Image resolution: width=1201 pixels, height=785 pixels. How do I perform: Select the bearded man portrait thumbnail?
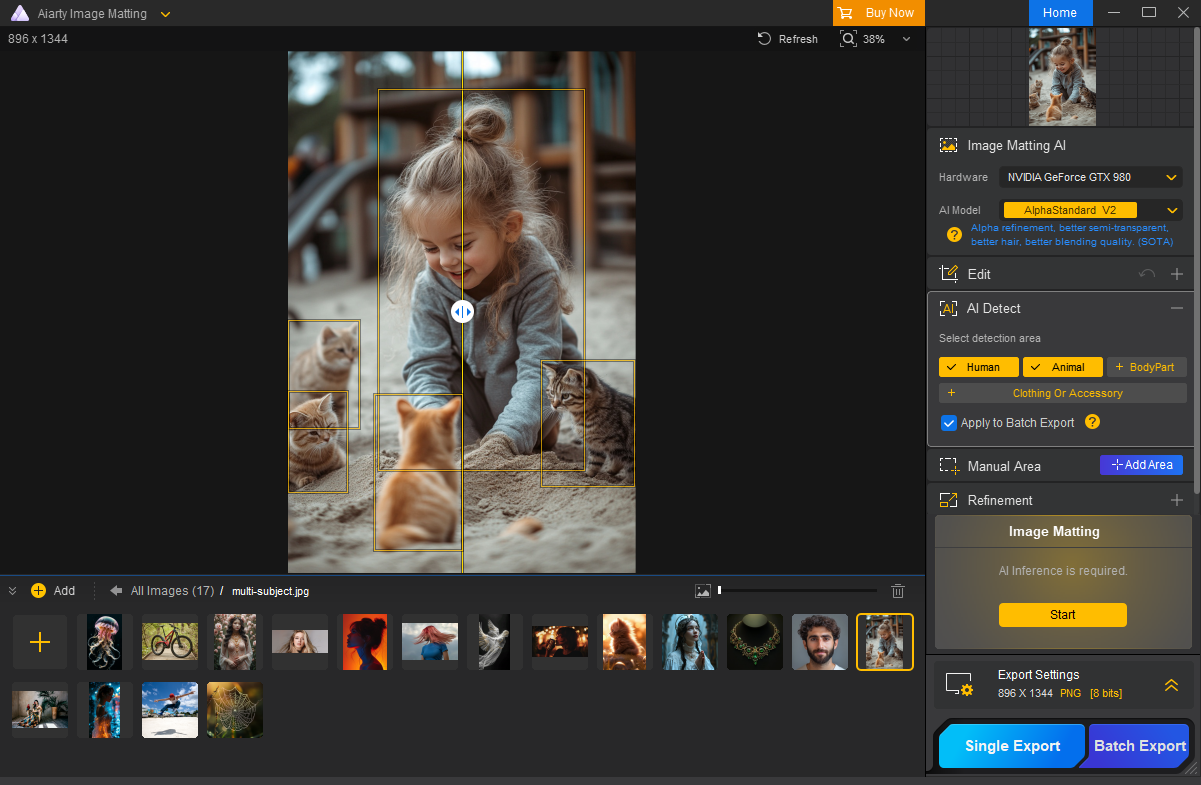coord(820,642)
